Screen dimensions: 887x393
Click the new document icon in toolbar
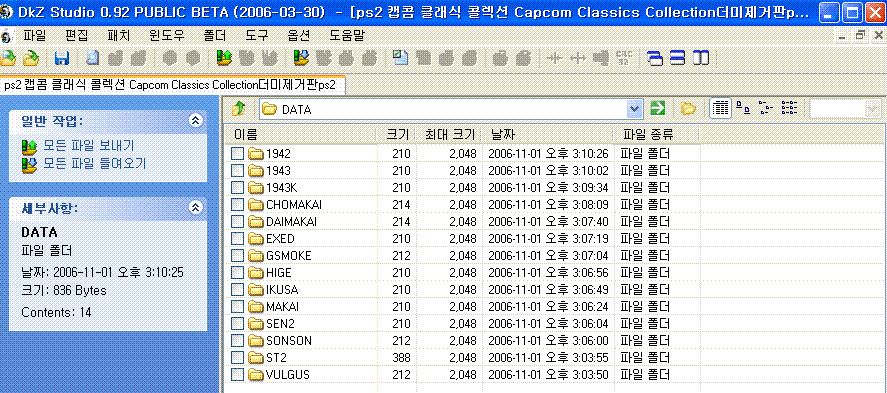401,58
